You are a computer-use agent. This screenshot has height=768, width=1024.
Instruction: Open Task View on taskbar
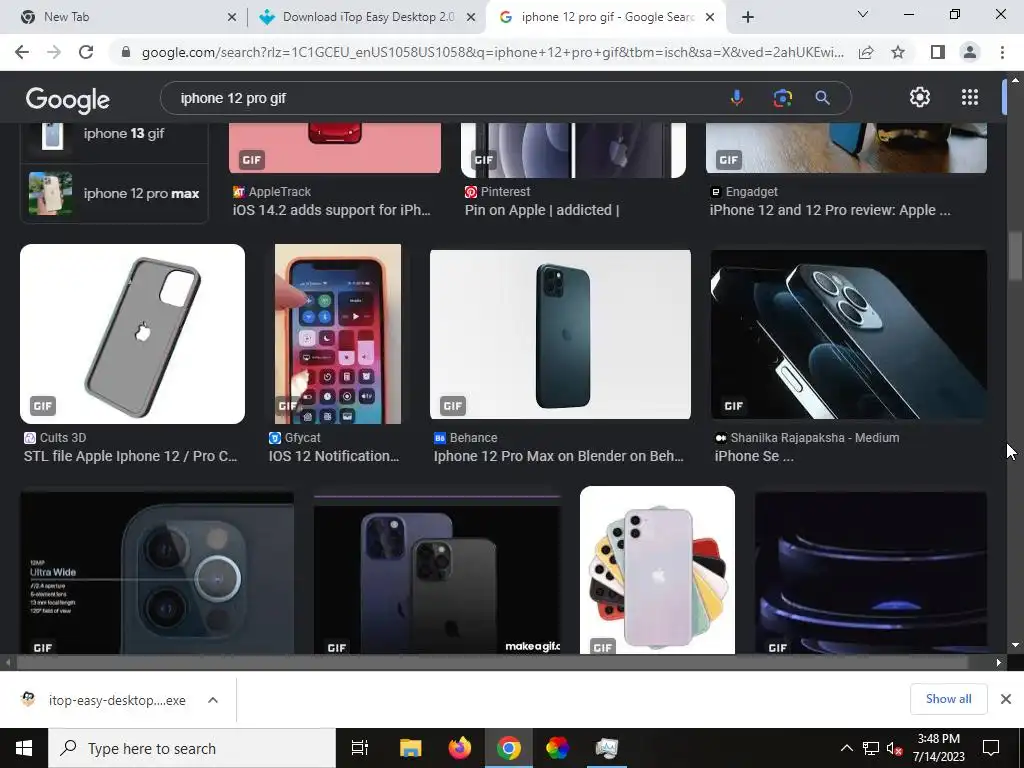coord(360,748)
